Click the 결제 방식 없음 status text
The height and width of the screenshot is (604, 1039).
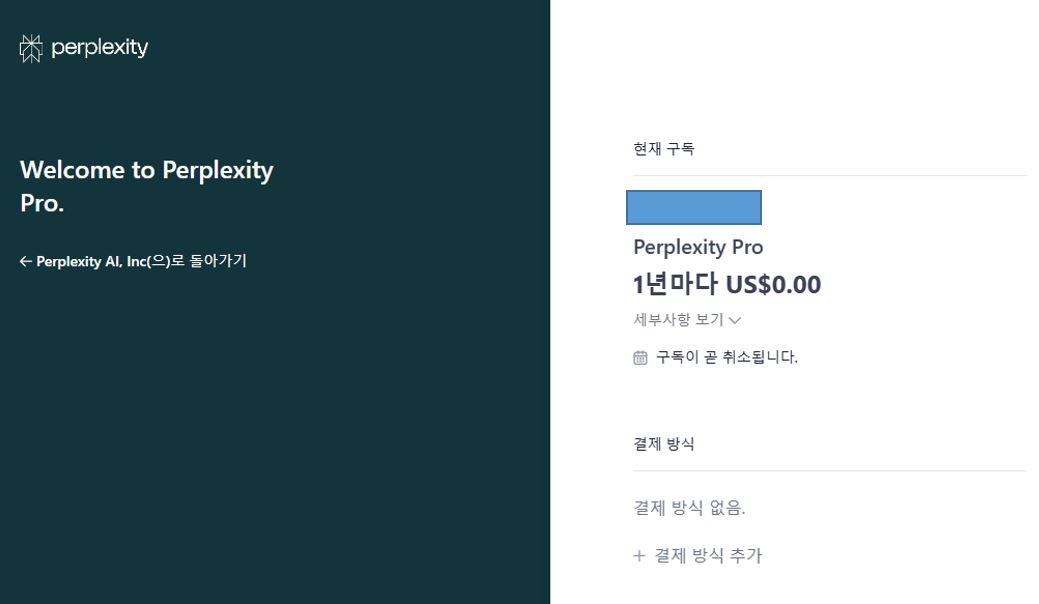pyautogui.click(x=690, y=507)
